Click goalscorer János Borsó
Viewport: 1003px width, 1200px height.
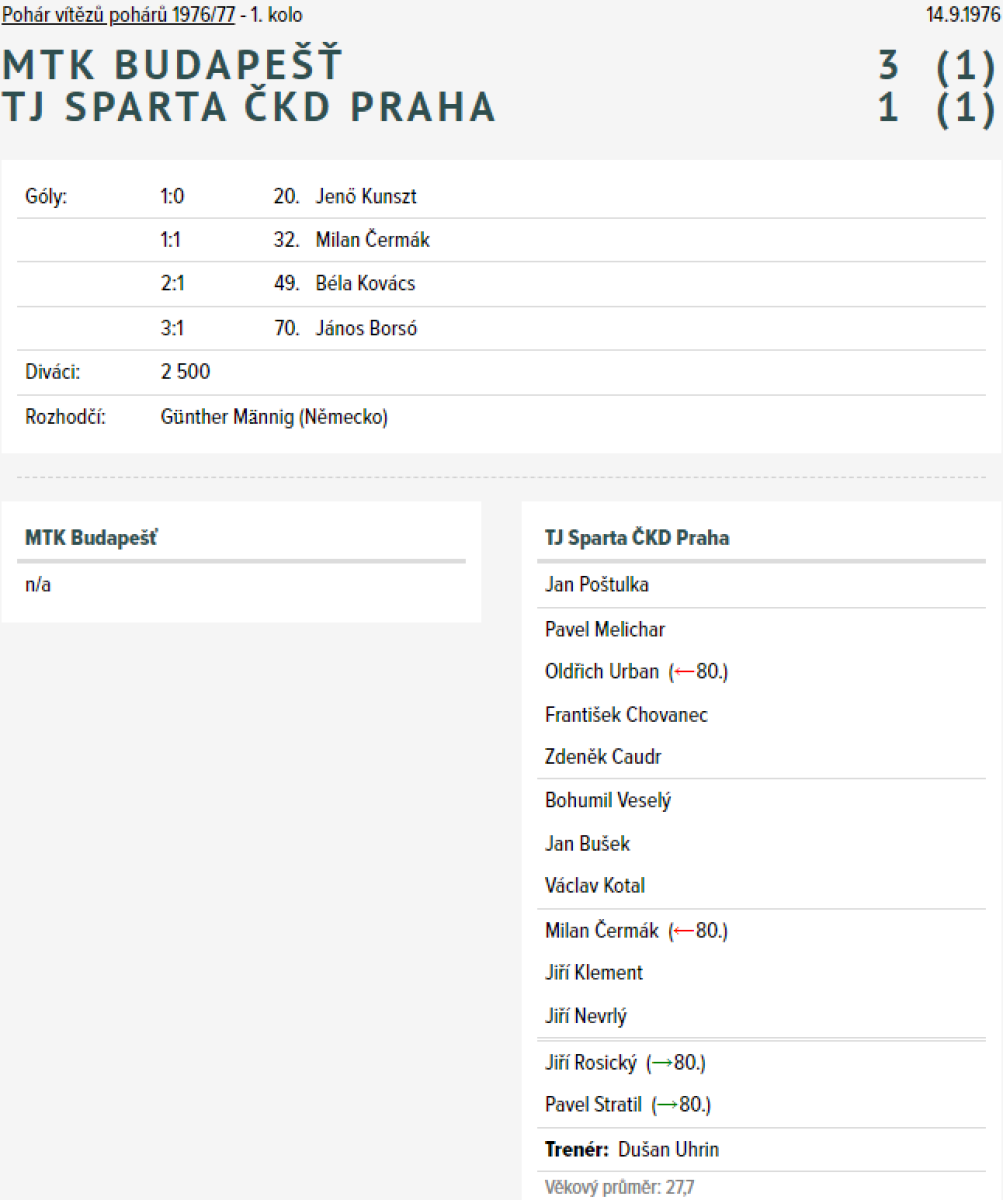pos(366,328)
